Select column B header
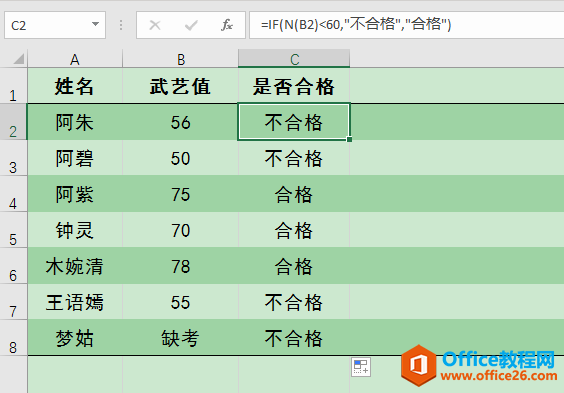Screen dimensions: 564x393 (x=181, y=59)
